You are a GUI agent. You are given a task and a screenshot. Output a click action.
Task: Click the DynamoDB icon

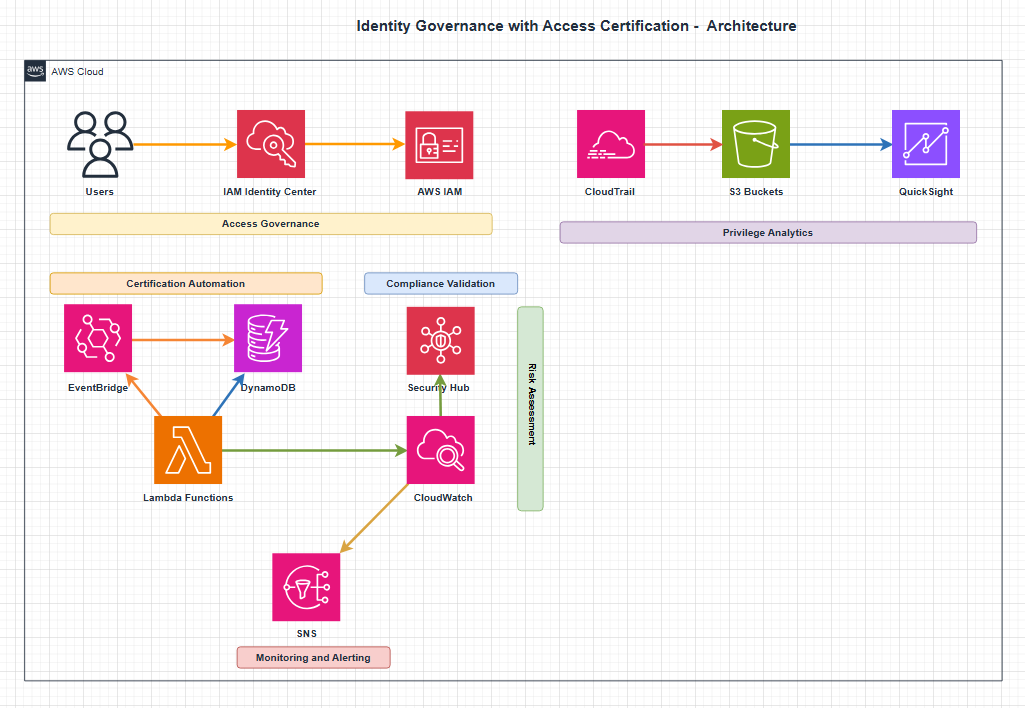click(x=268, y=338)
